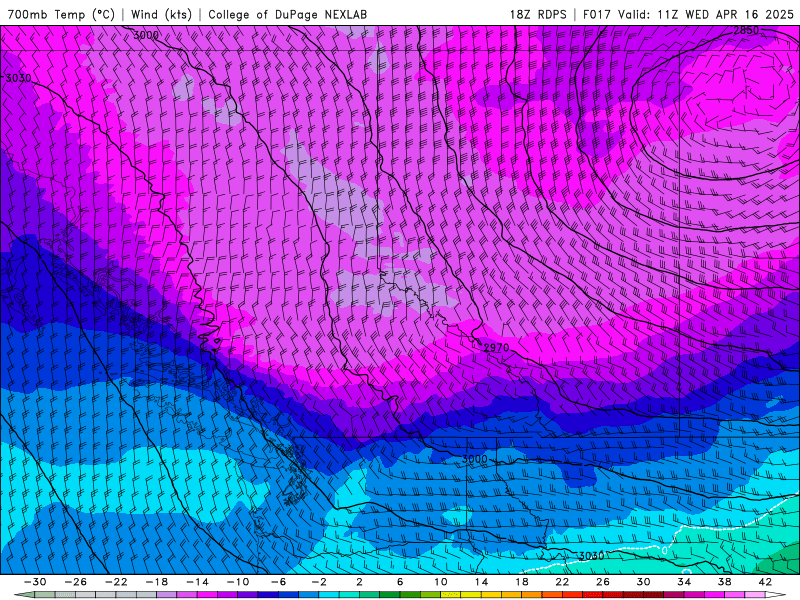Select the -6 colorbar tick label
The height and width of the screenshot is (600, 800).
(x=278, y=582)
